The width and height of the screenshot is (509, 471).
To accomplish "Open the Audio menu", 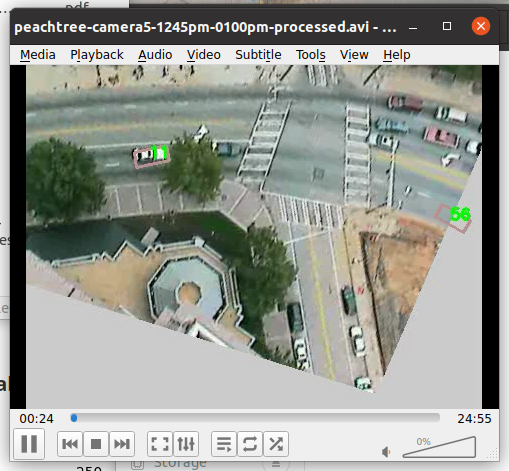I will pyautogui.click(x=155, y=55).
